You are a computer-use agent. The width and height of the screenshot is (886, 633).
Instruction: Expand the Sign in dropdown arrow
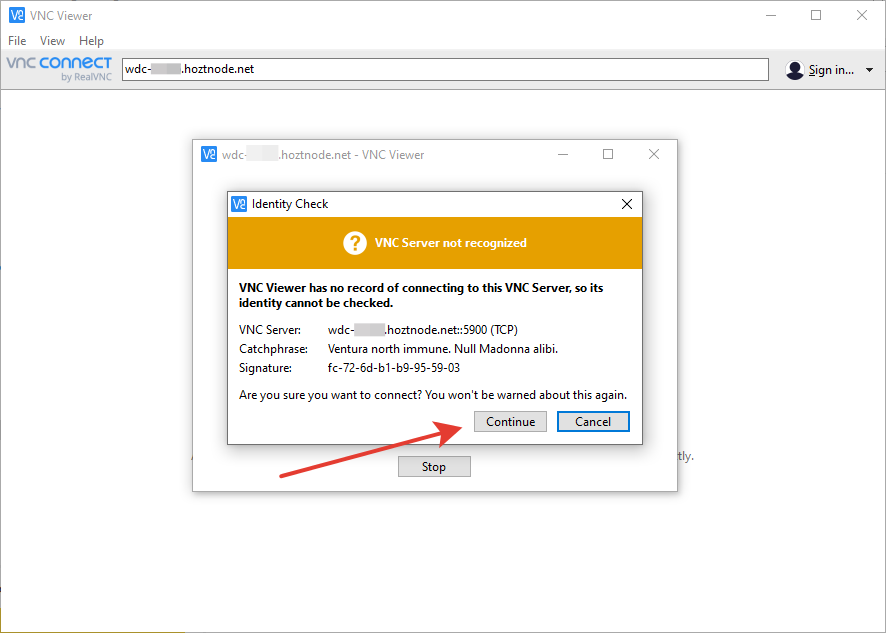869,70
